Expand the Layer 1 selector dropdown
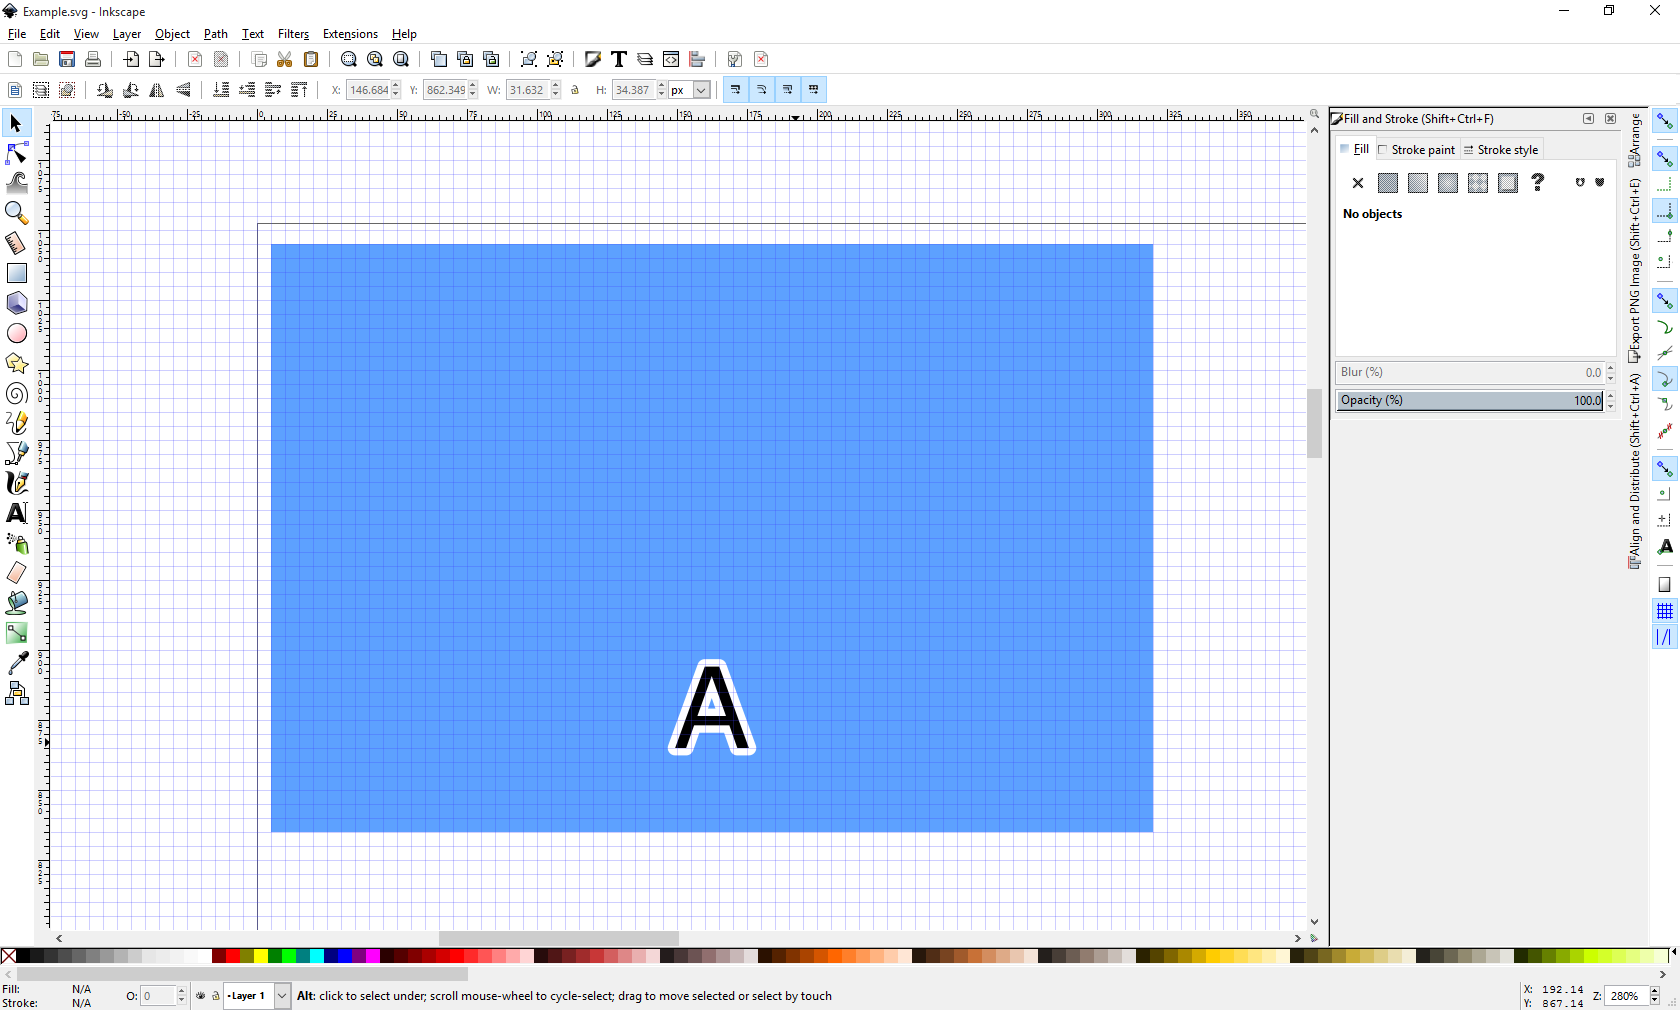 click(x=282, y=996)
